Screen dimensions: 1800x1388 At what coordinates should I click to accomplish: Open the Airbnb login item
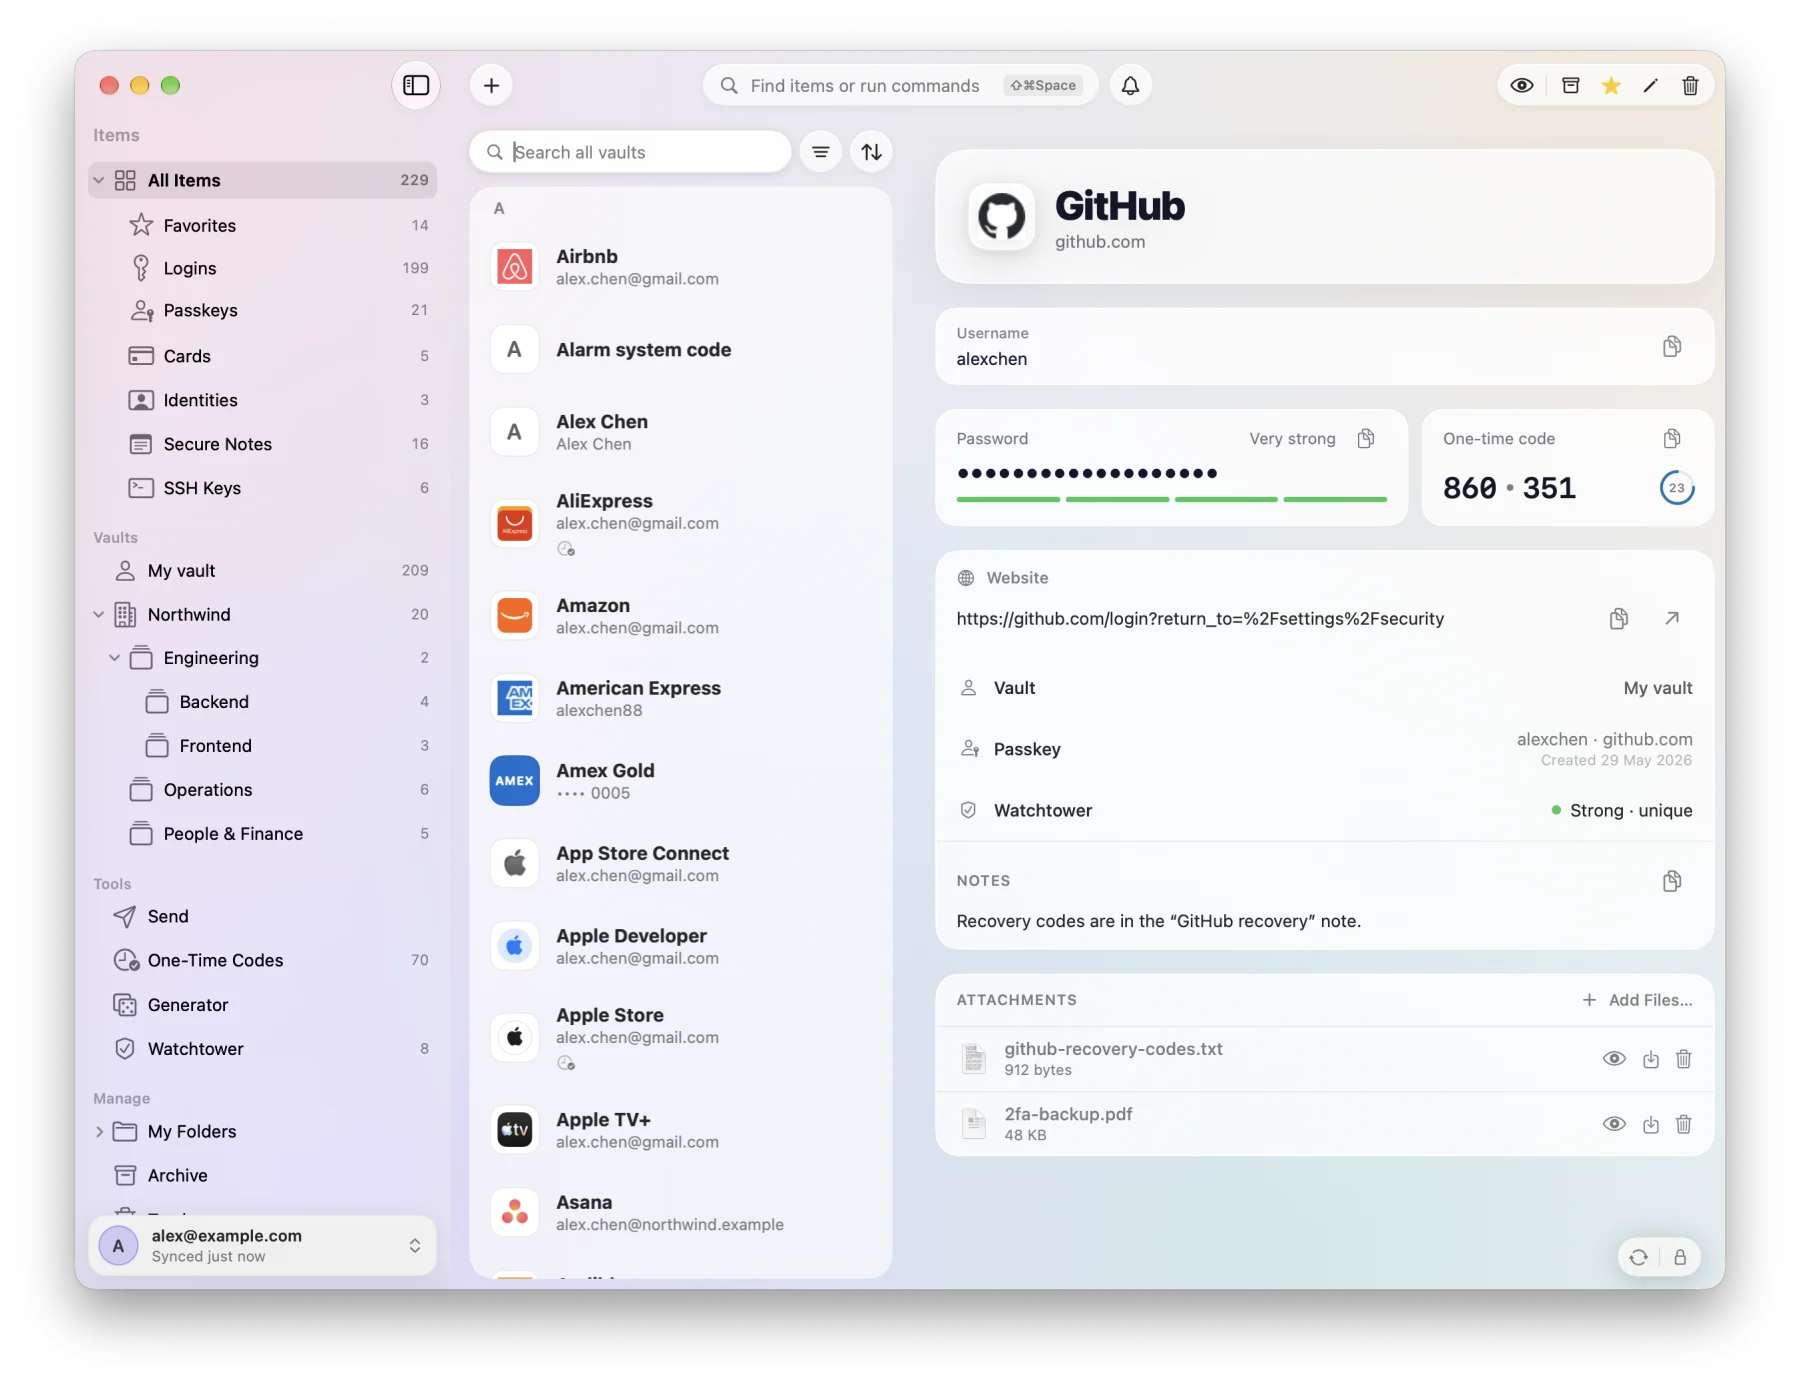[x=681, y=267]
